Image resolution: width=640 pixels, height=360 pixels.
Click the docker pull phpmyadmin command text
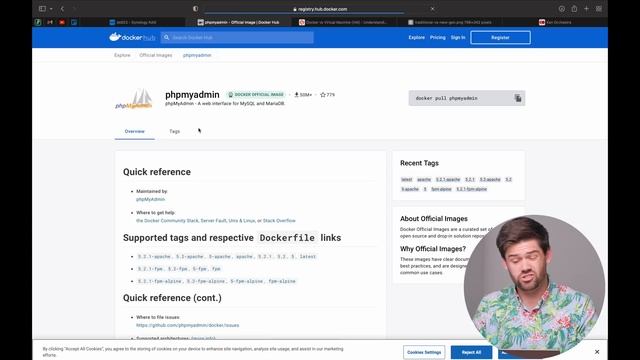point(447,98)
